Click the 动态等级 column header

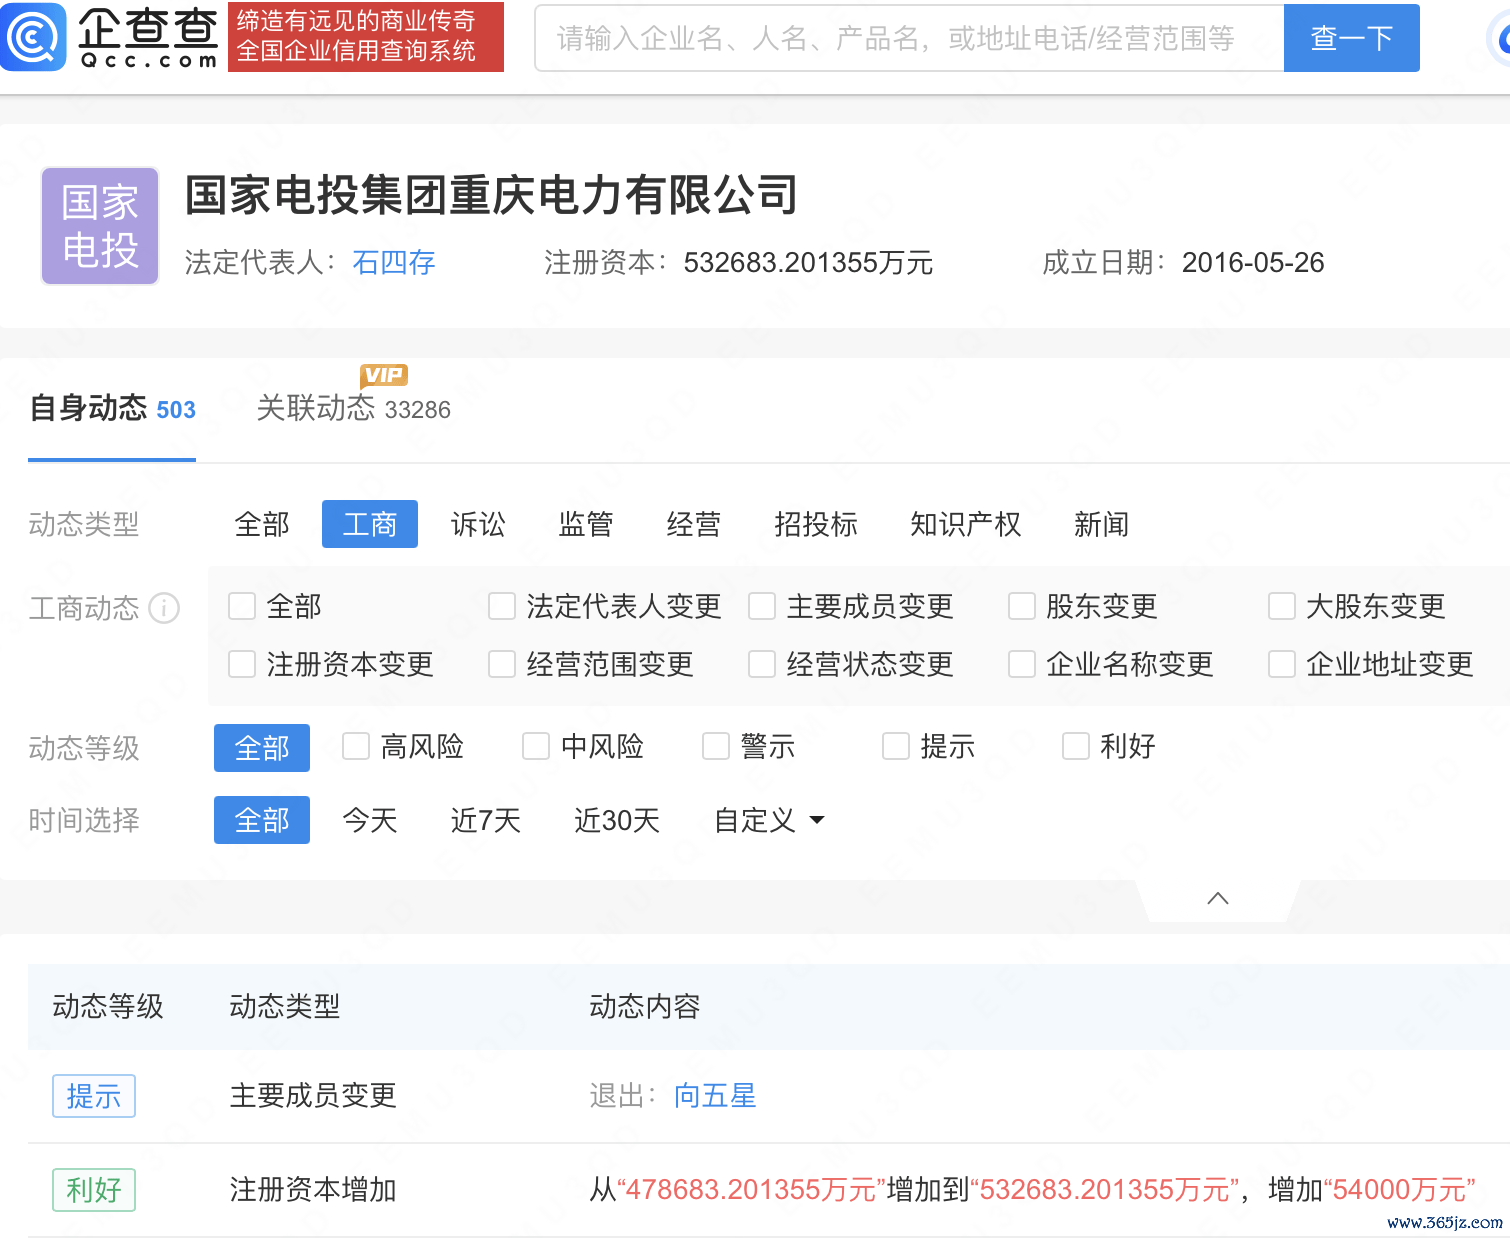tap(108, 1006)
